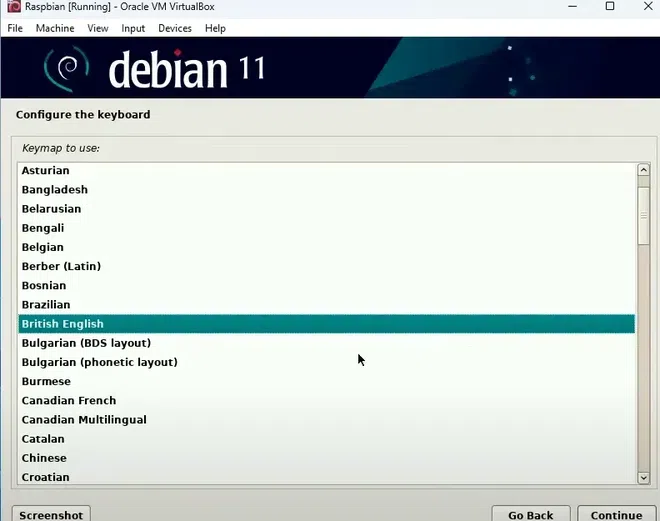Select Belarusian keymap
Screen dimensions: 660x521
pos(327,209)
